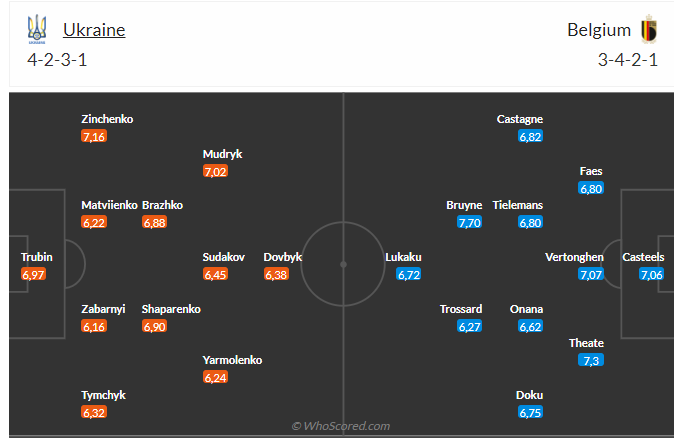The width and height of the screenshot is (674, 438).
Task: Select player Yarmolenko on the pitch
Action: point(233,360)
